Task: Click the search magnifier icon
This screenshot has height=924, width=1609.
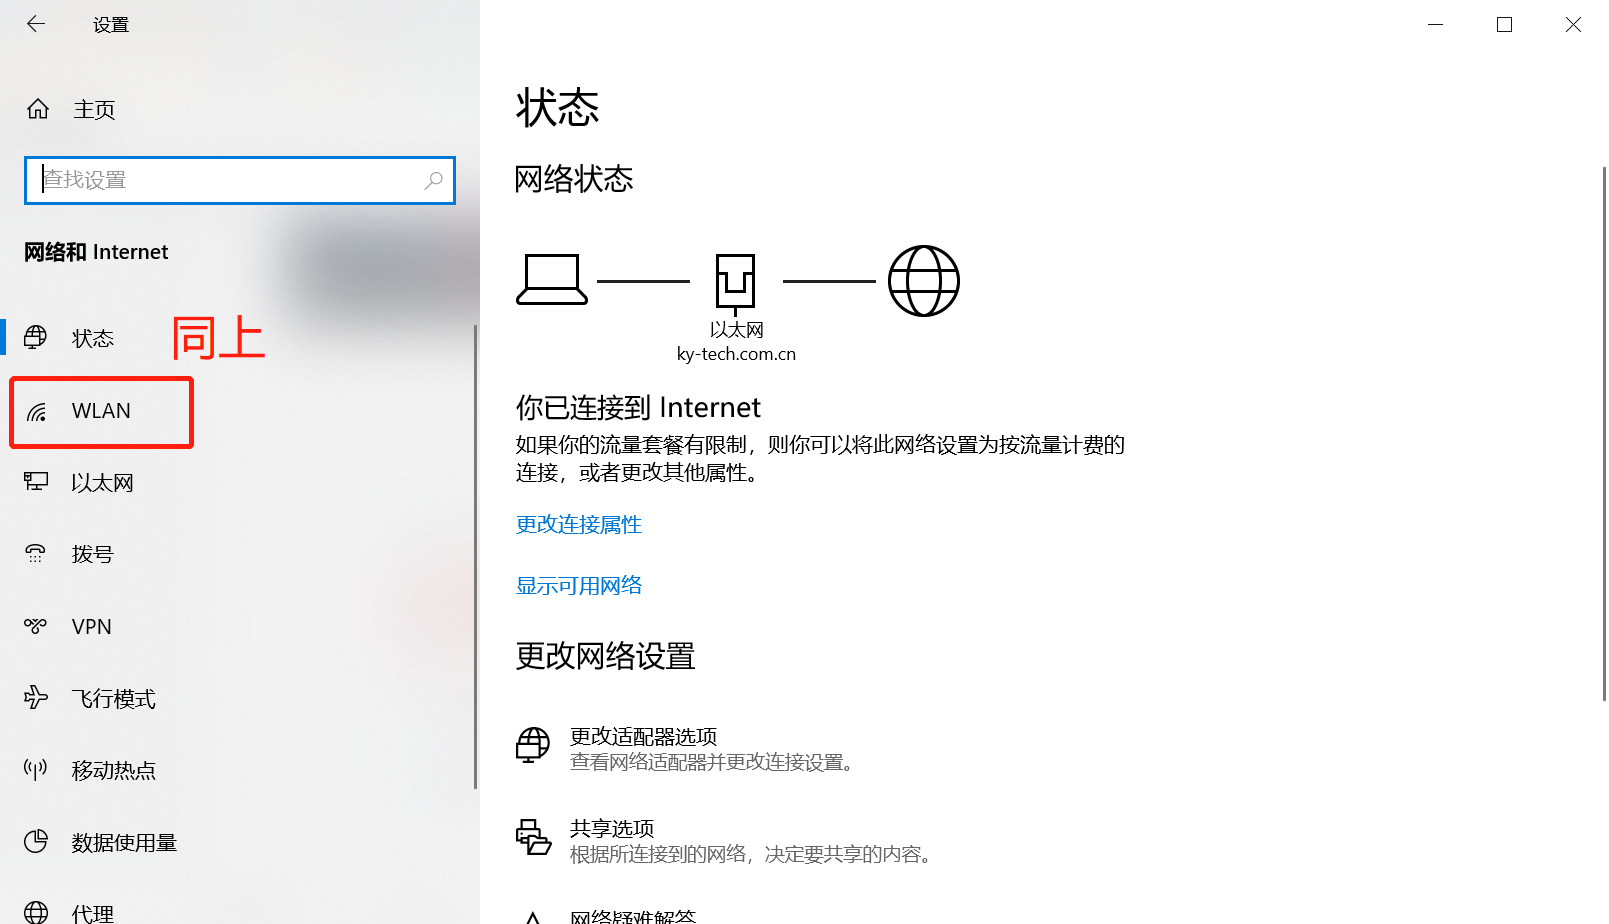Action: click(433, 180)
